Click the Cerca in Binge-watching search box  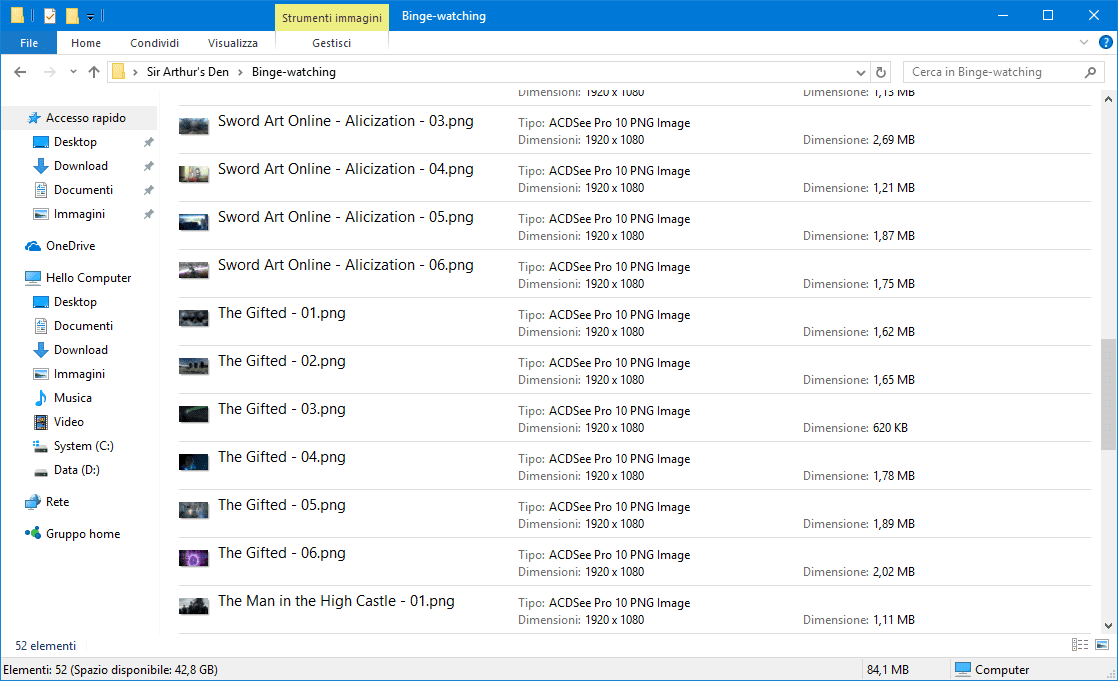pos(995,72)
